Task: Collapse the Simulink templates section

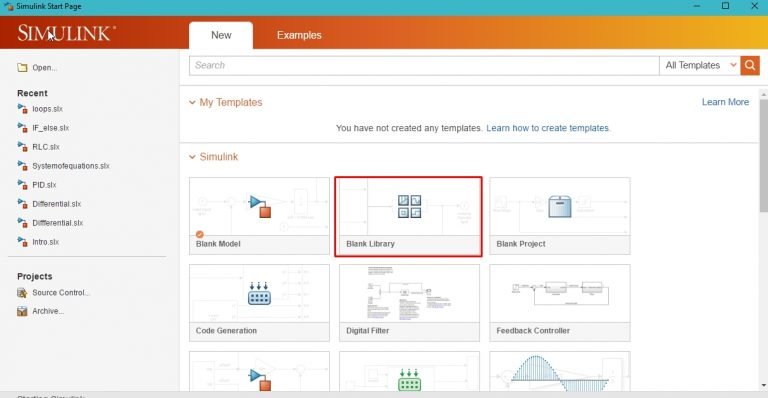Action: tap(192, 157)
